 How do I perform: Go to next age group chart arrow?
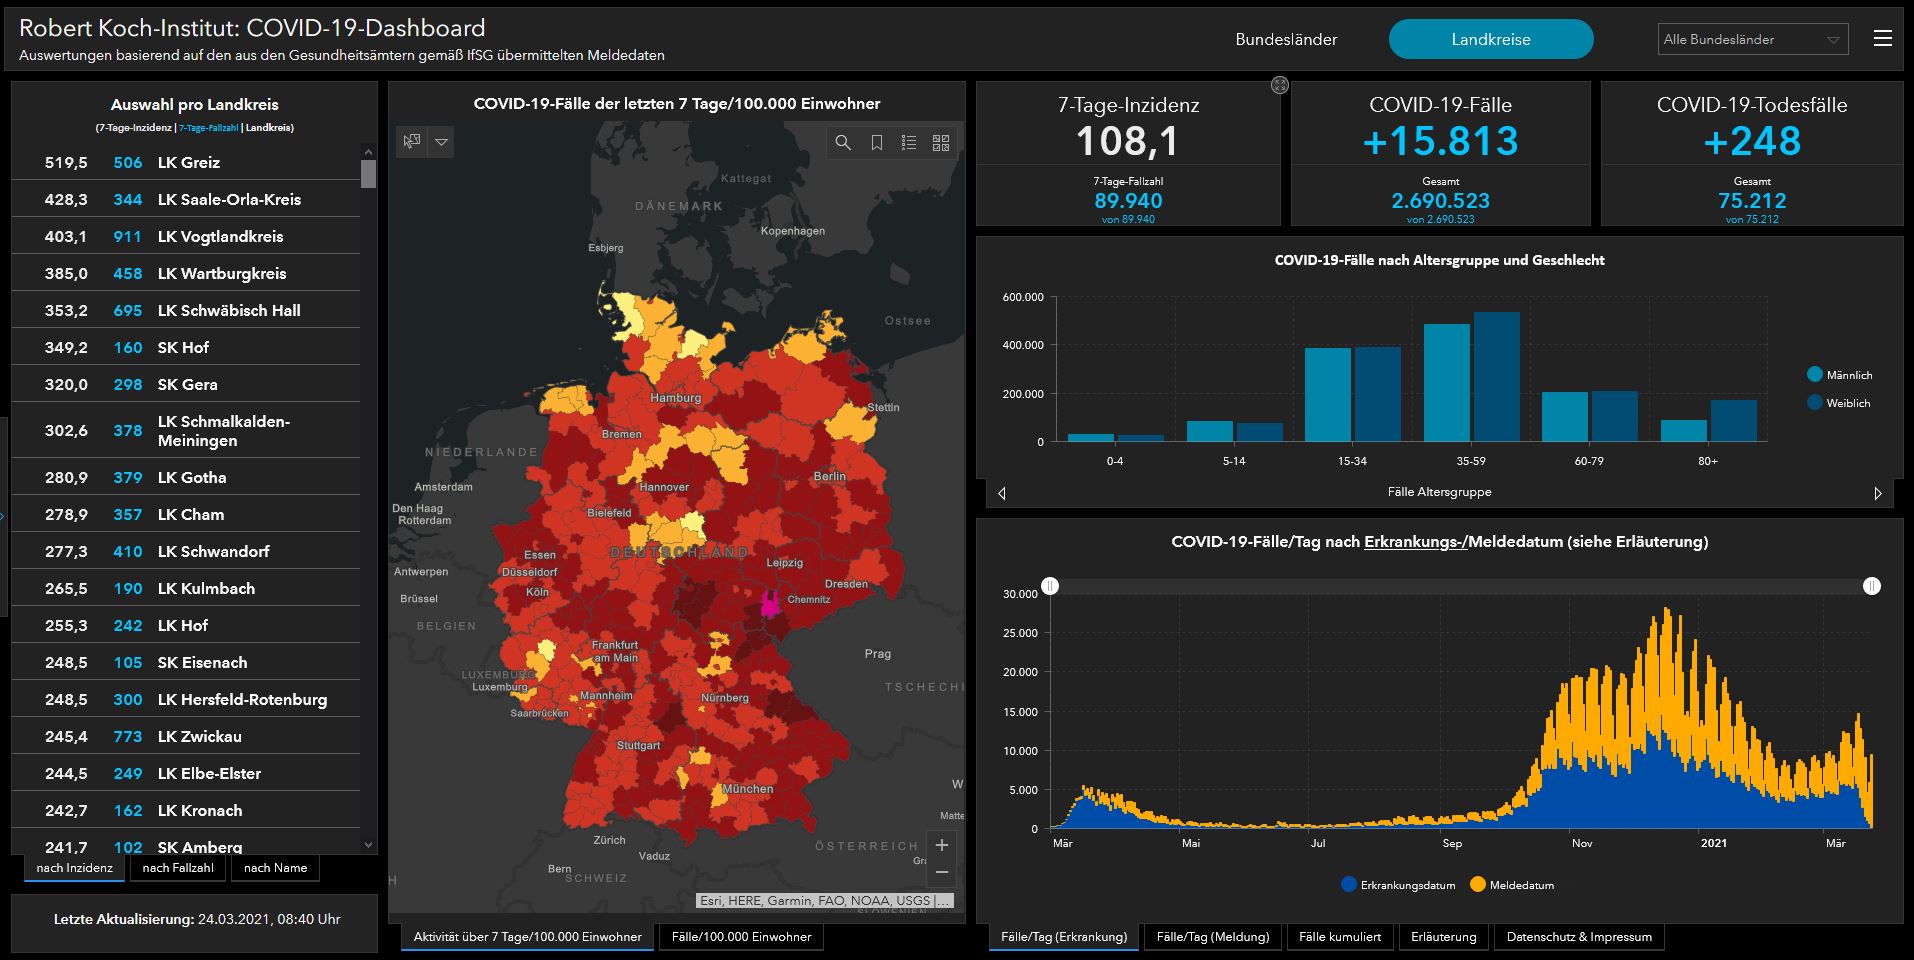[1877, 493]
